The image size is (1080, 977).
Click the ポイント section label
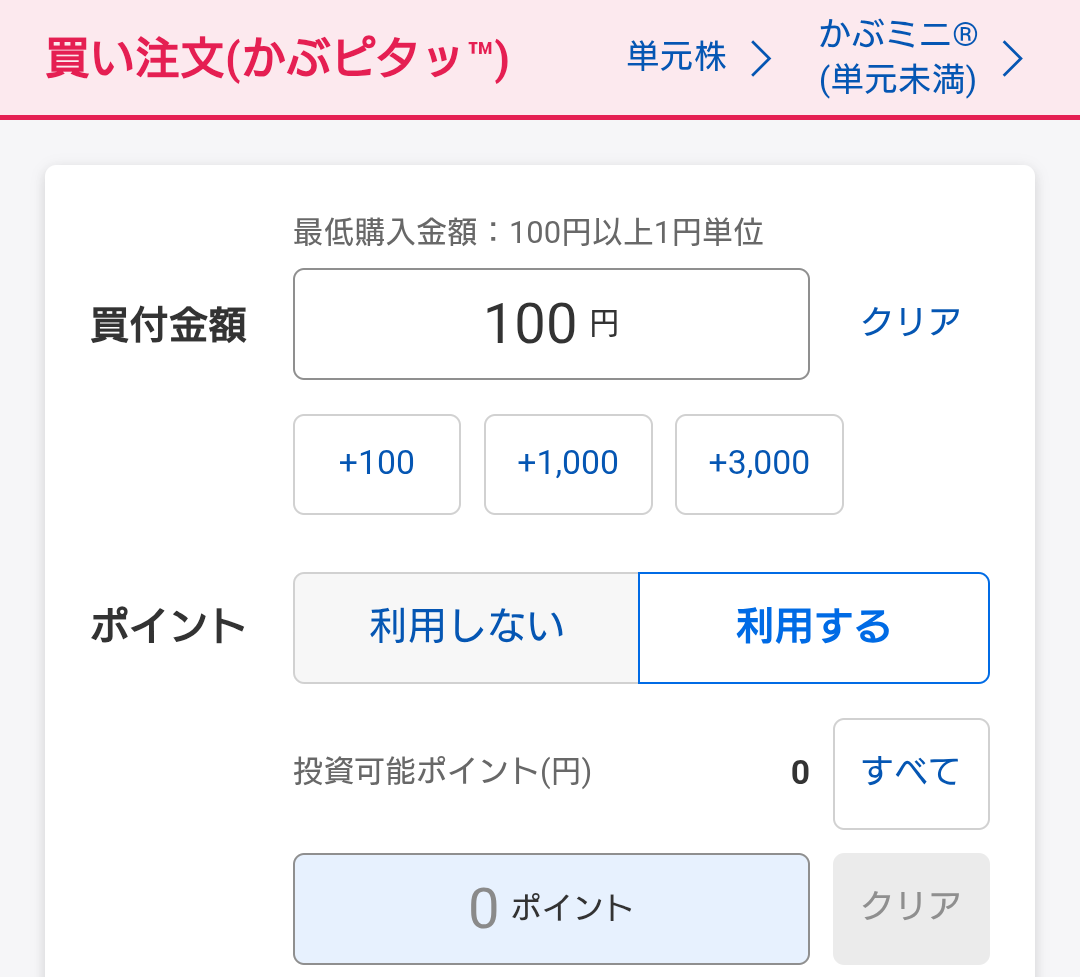(168, 626)
